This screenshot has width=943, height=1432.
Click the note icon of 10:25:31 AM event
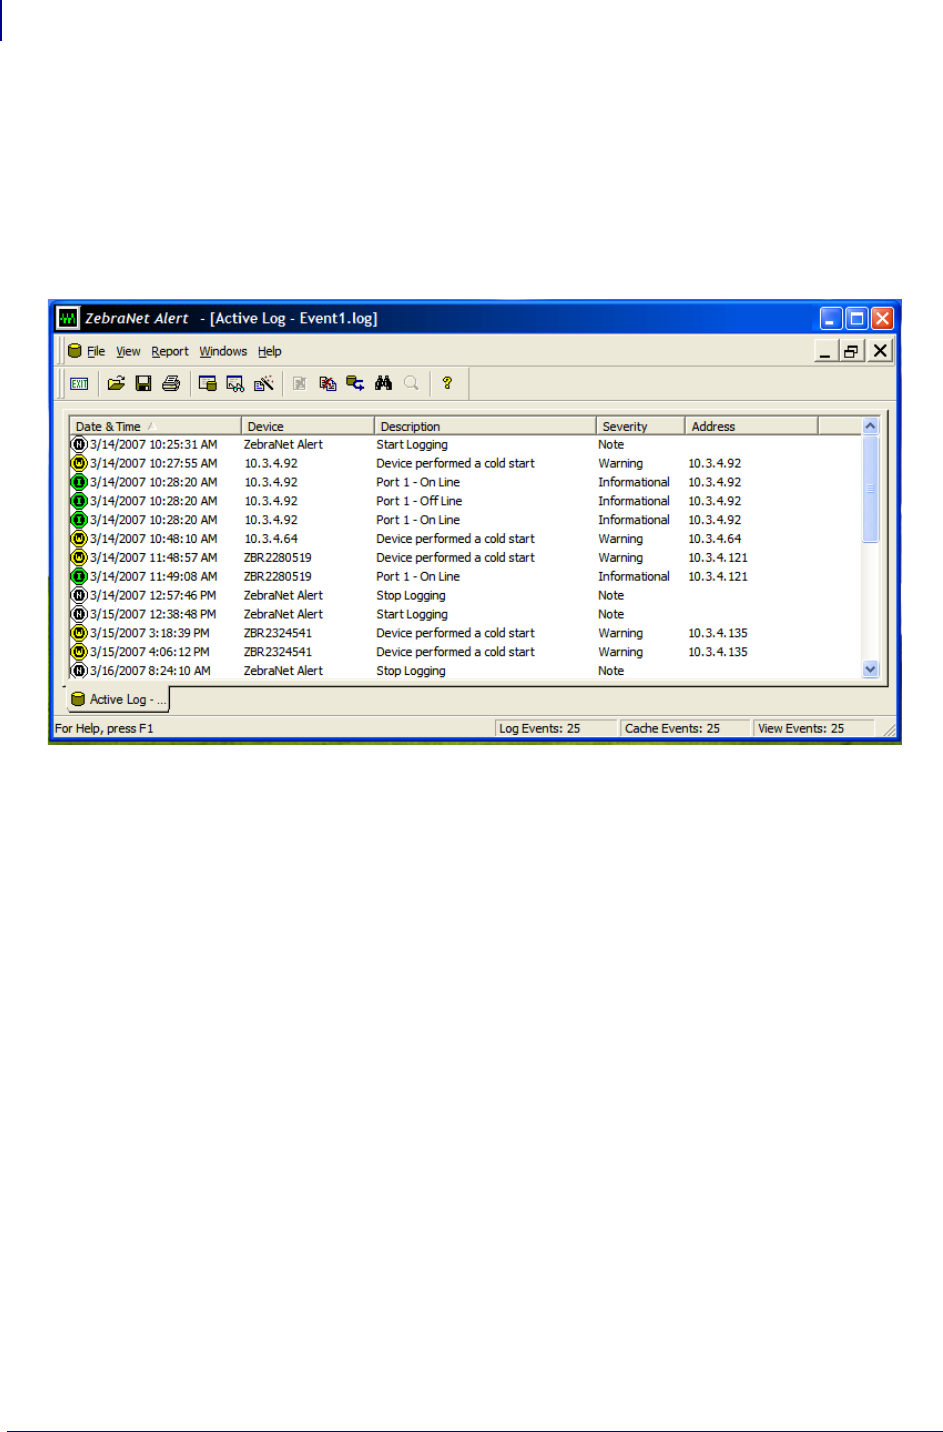(x=79, y=444)
